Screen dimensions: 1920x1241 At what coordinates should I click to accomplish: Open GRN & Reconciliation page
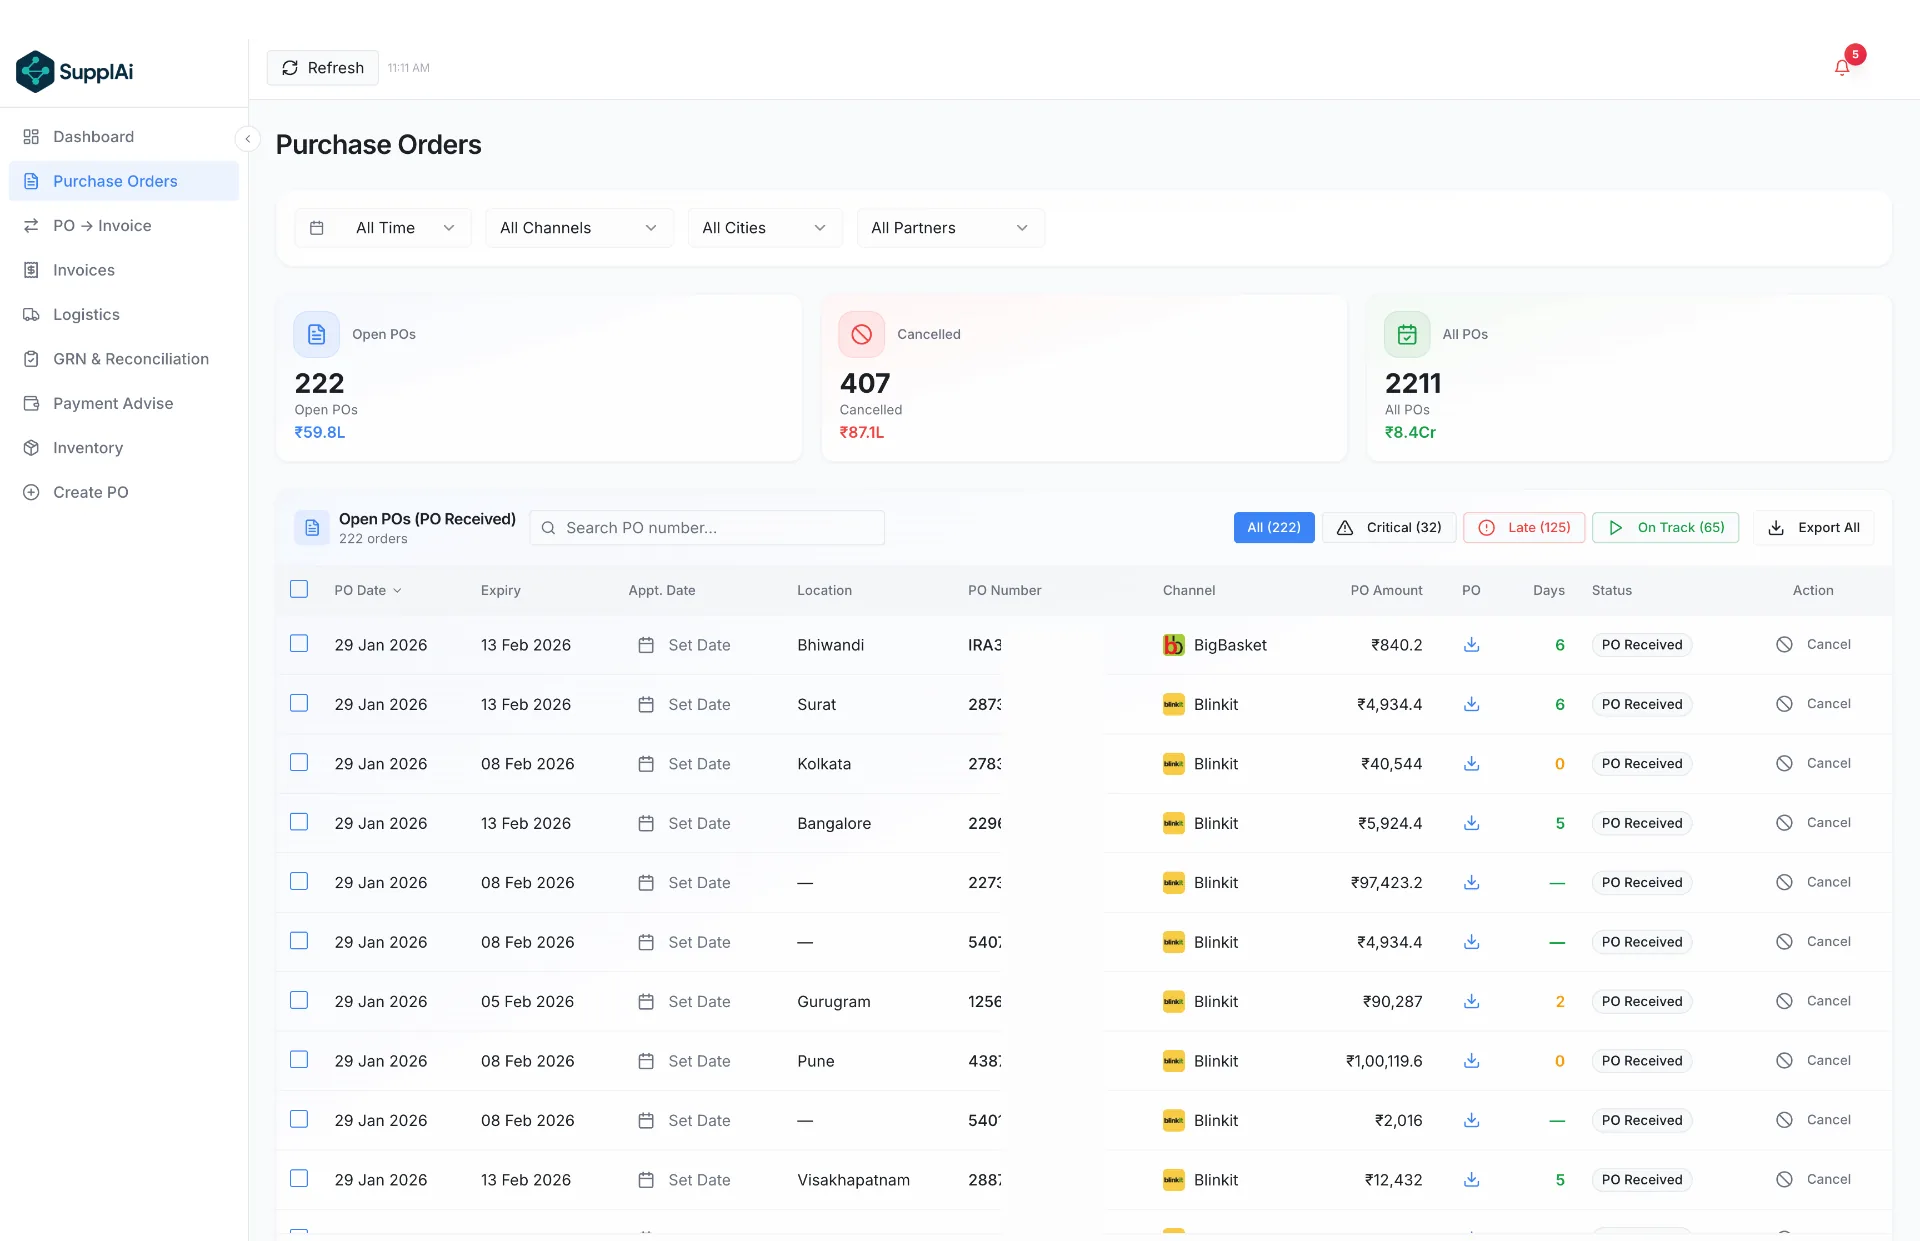pyautogui.click(x=124, y=359)
